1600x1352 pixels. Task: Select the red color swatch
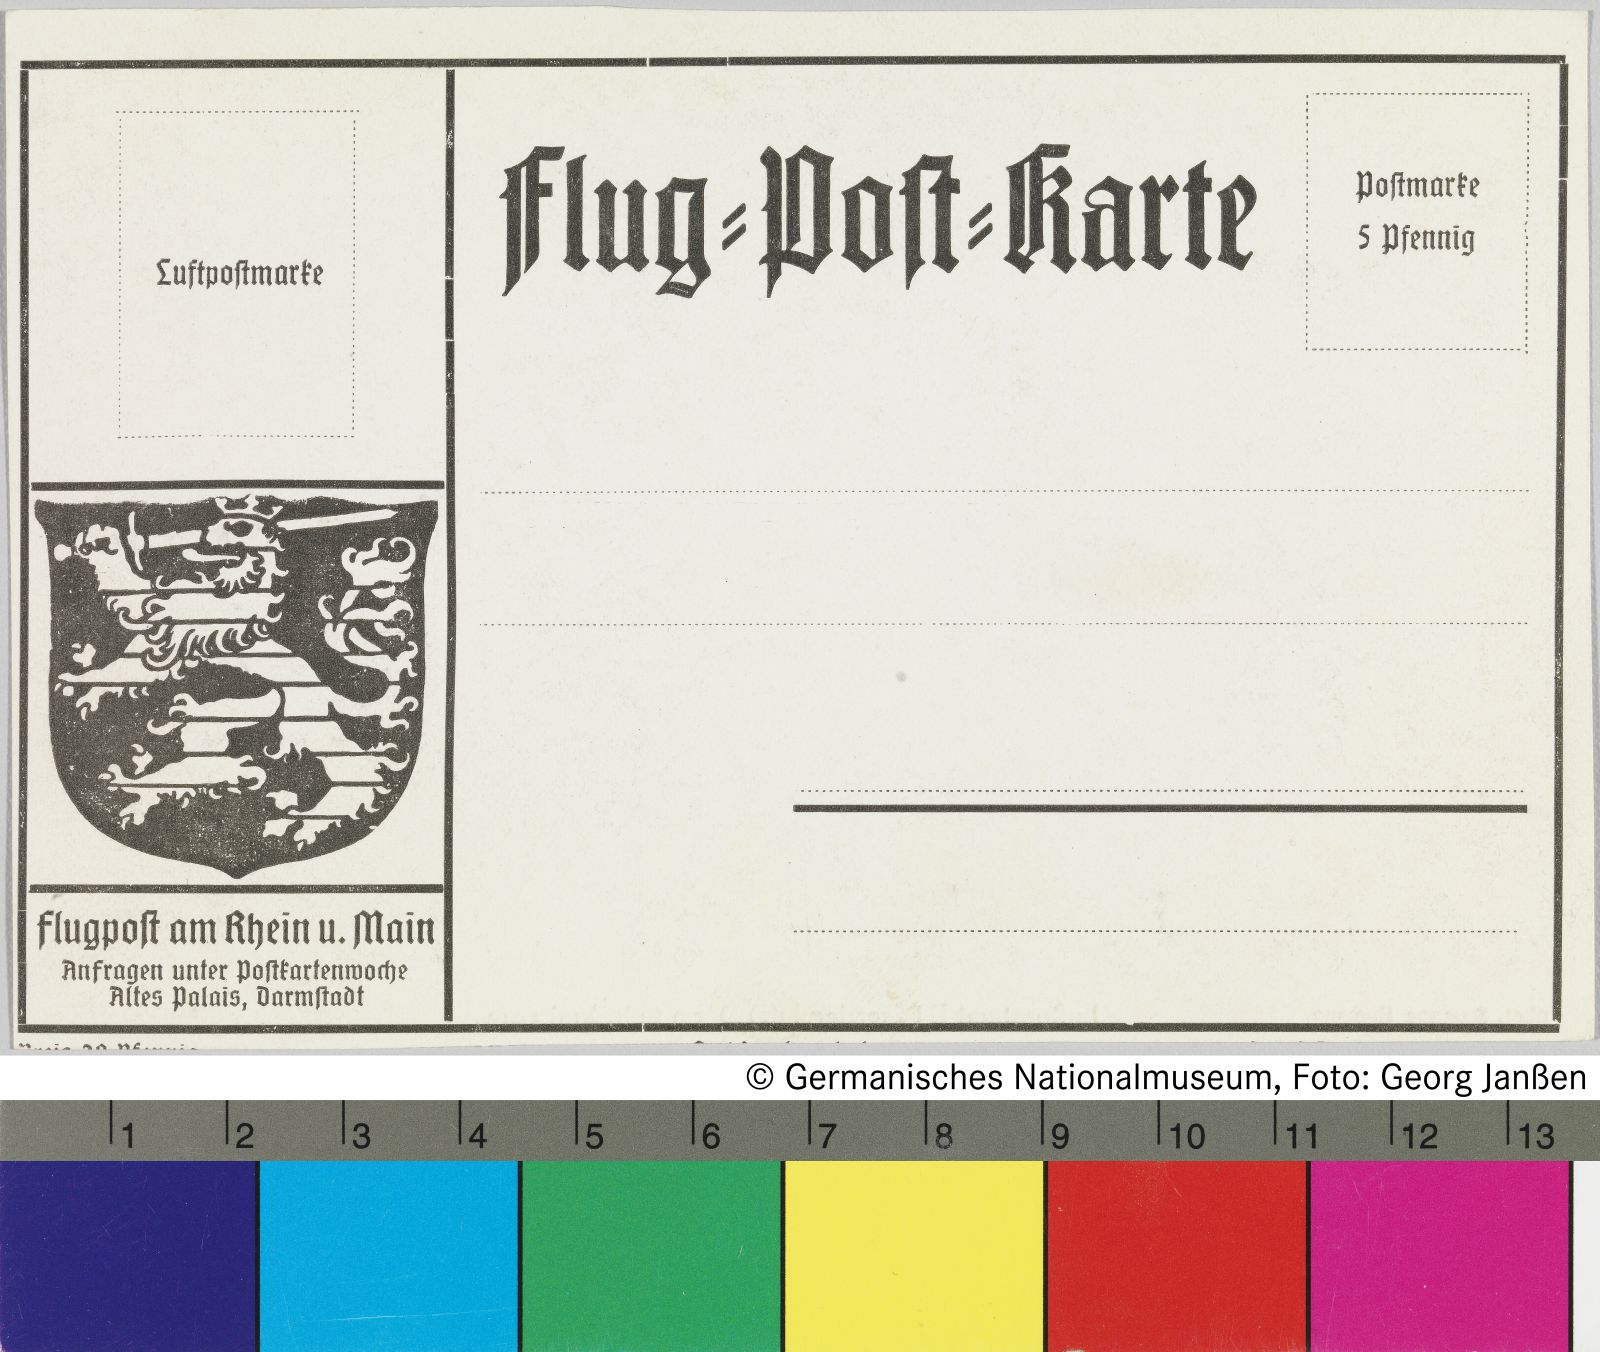point(1176,1256)
